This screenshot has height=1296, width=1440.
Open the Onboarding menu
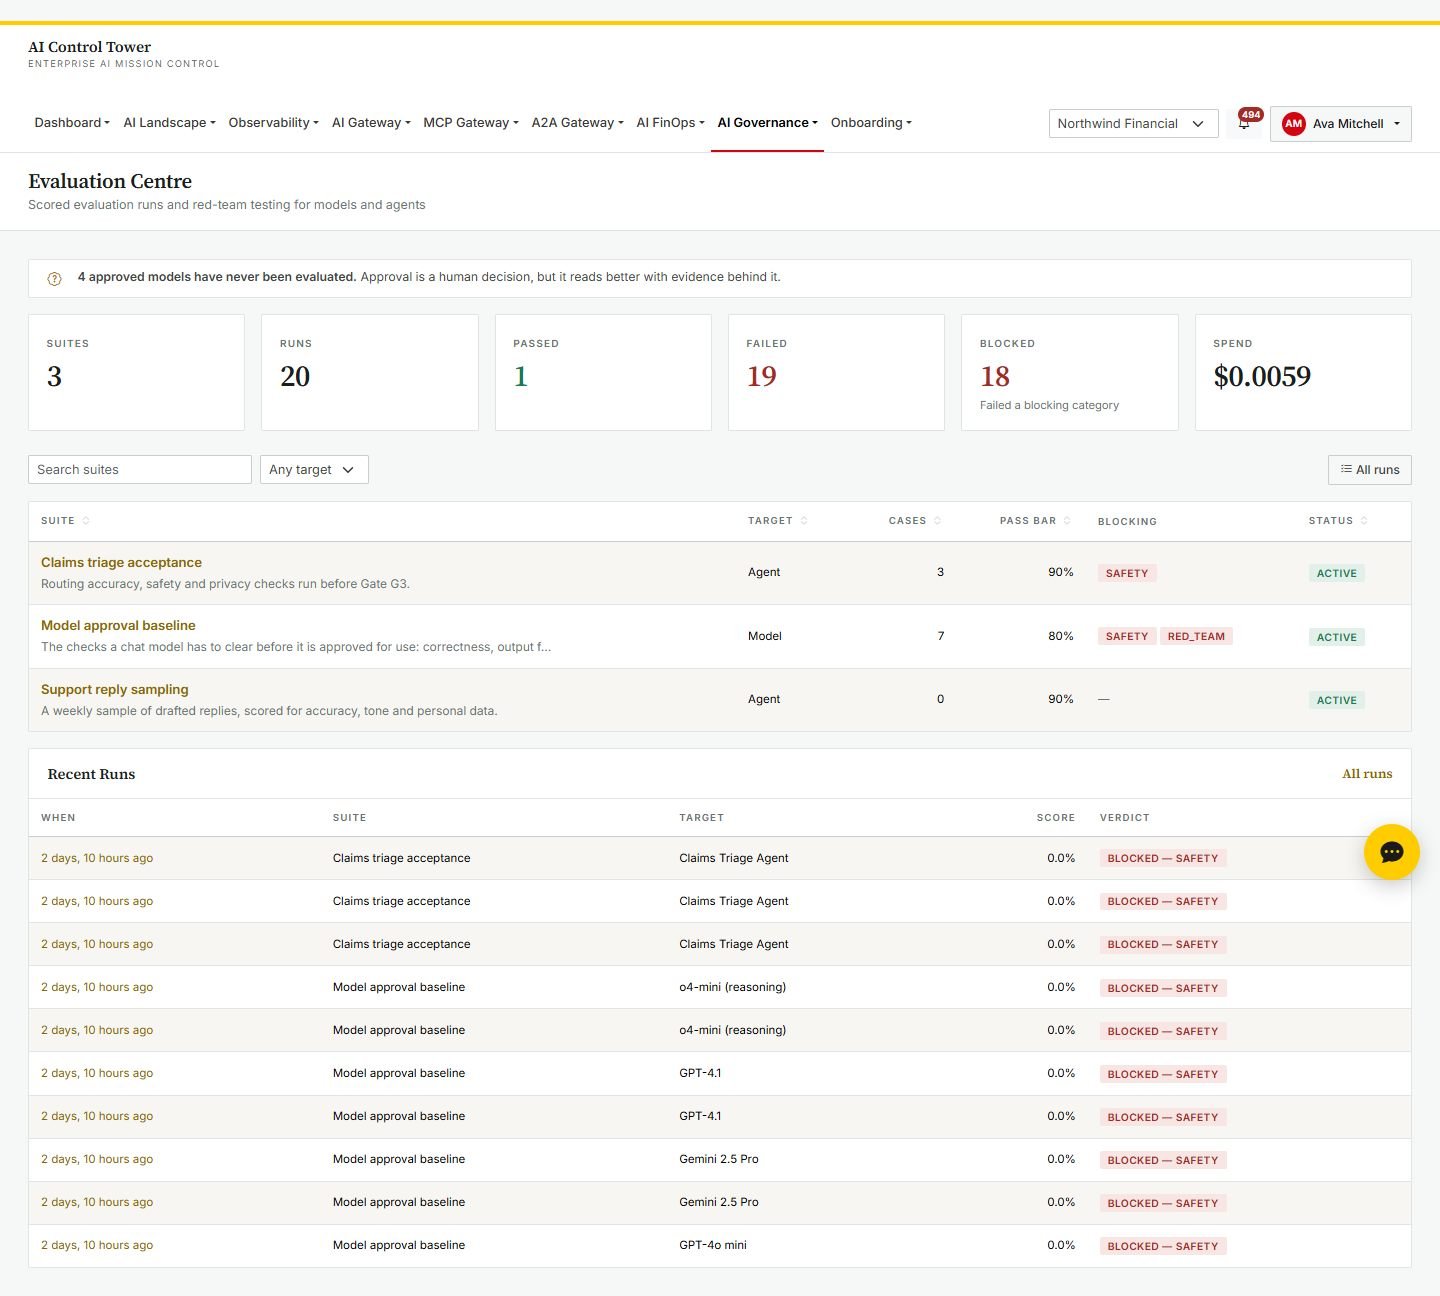coord(871,123)
